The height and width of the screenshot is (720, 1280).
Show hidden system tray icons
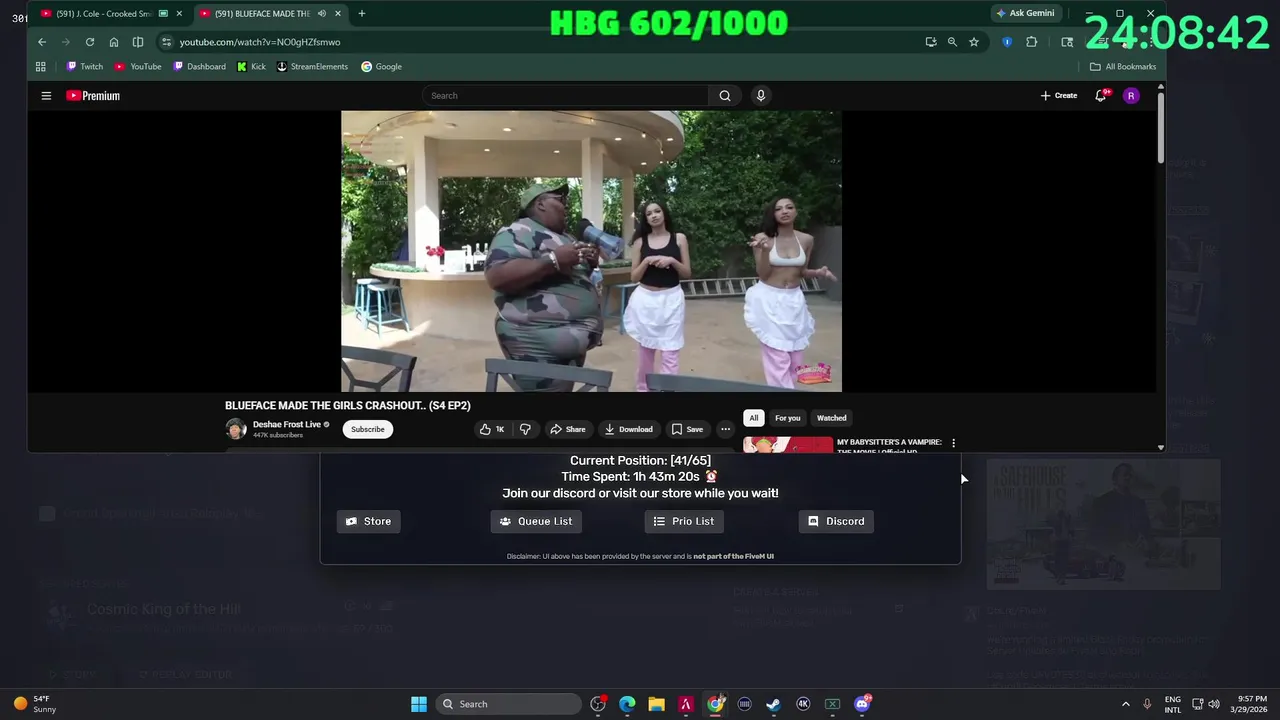point(1125,704)
